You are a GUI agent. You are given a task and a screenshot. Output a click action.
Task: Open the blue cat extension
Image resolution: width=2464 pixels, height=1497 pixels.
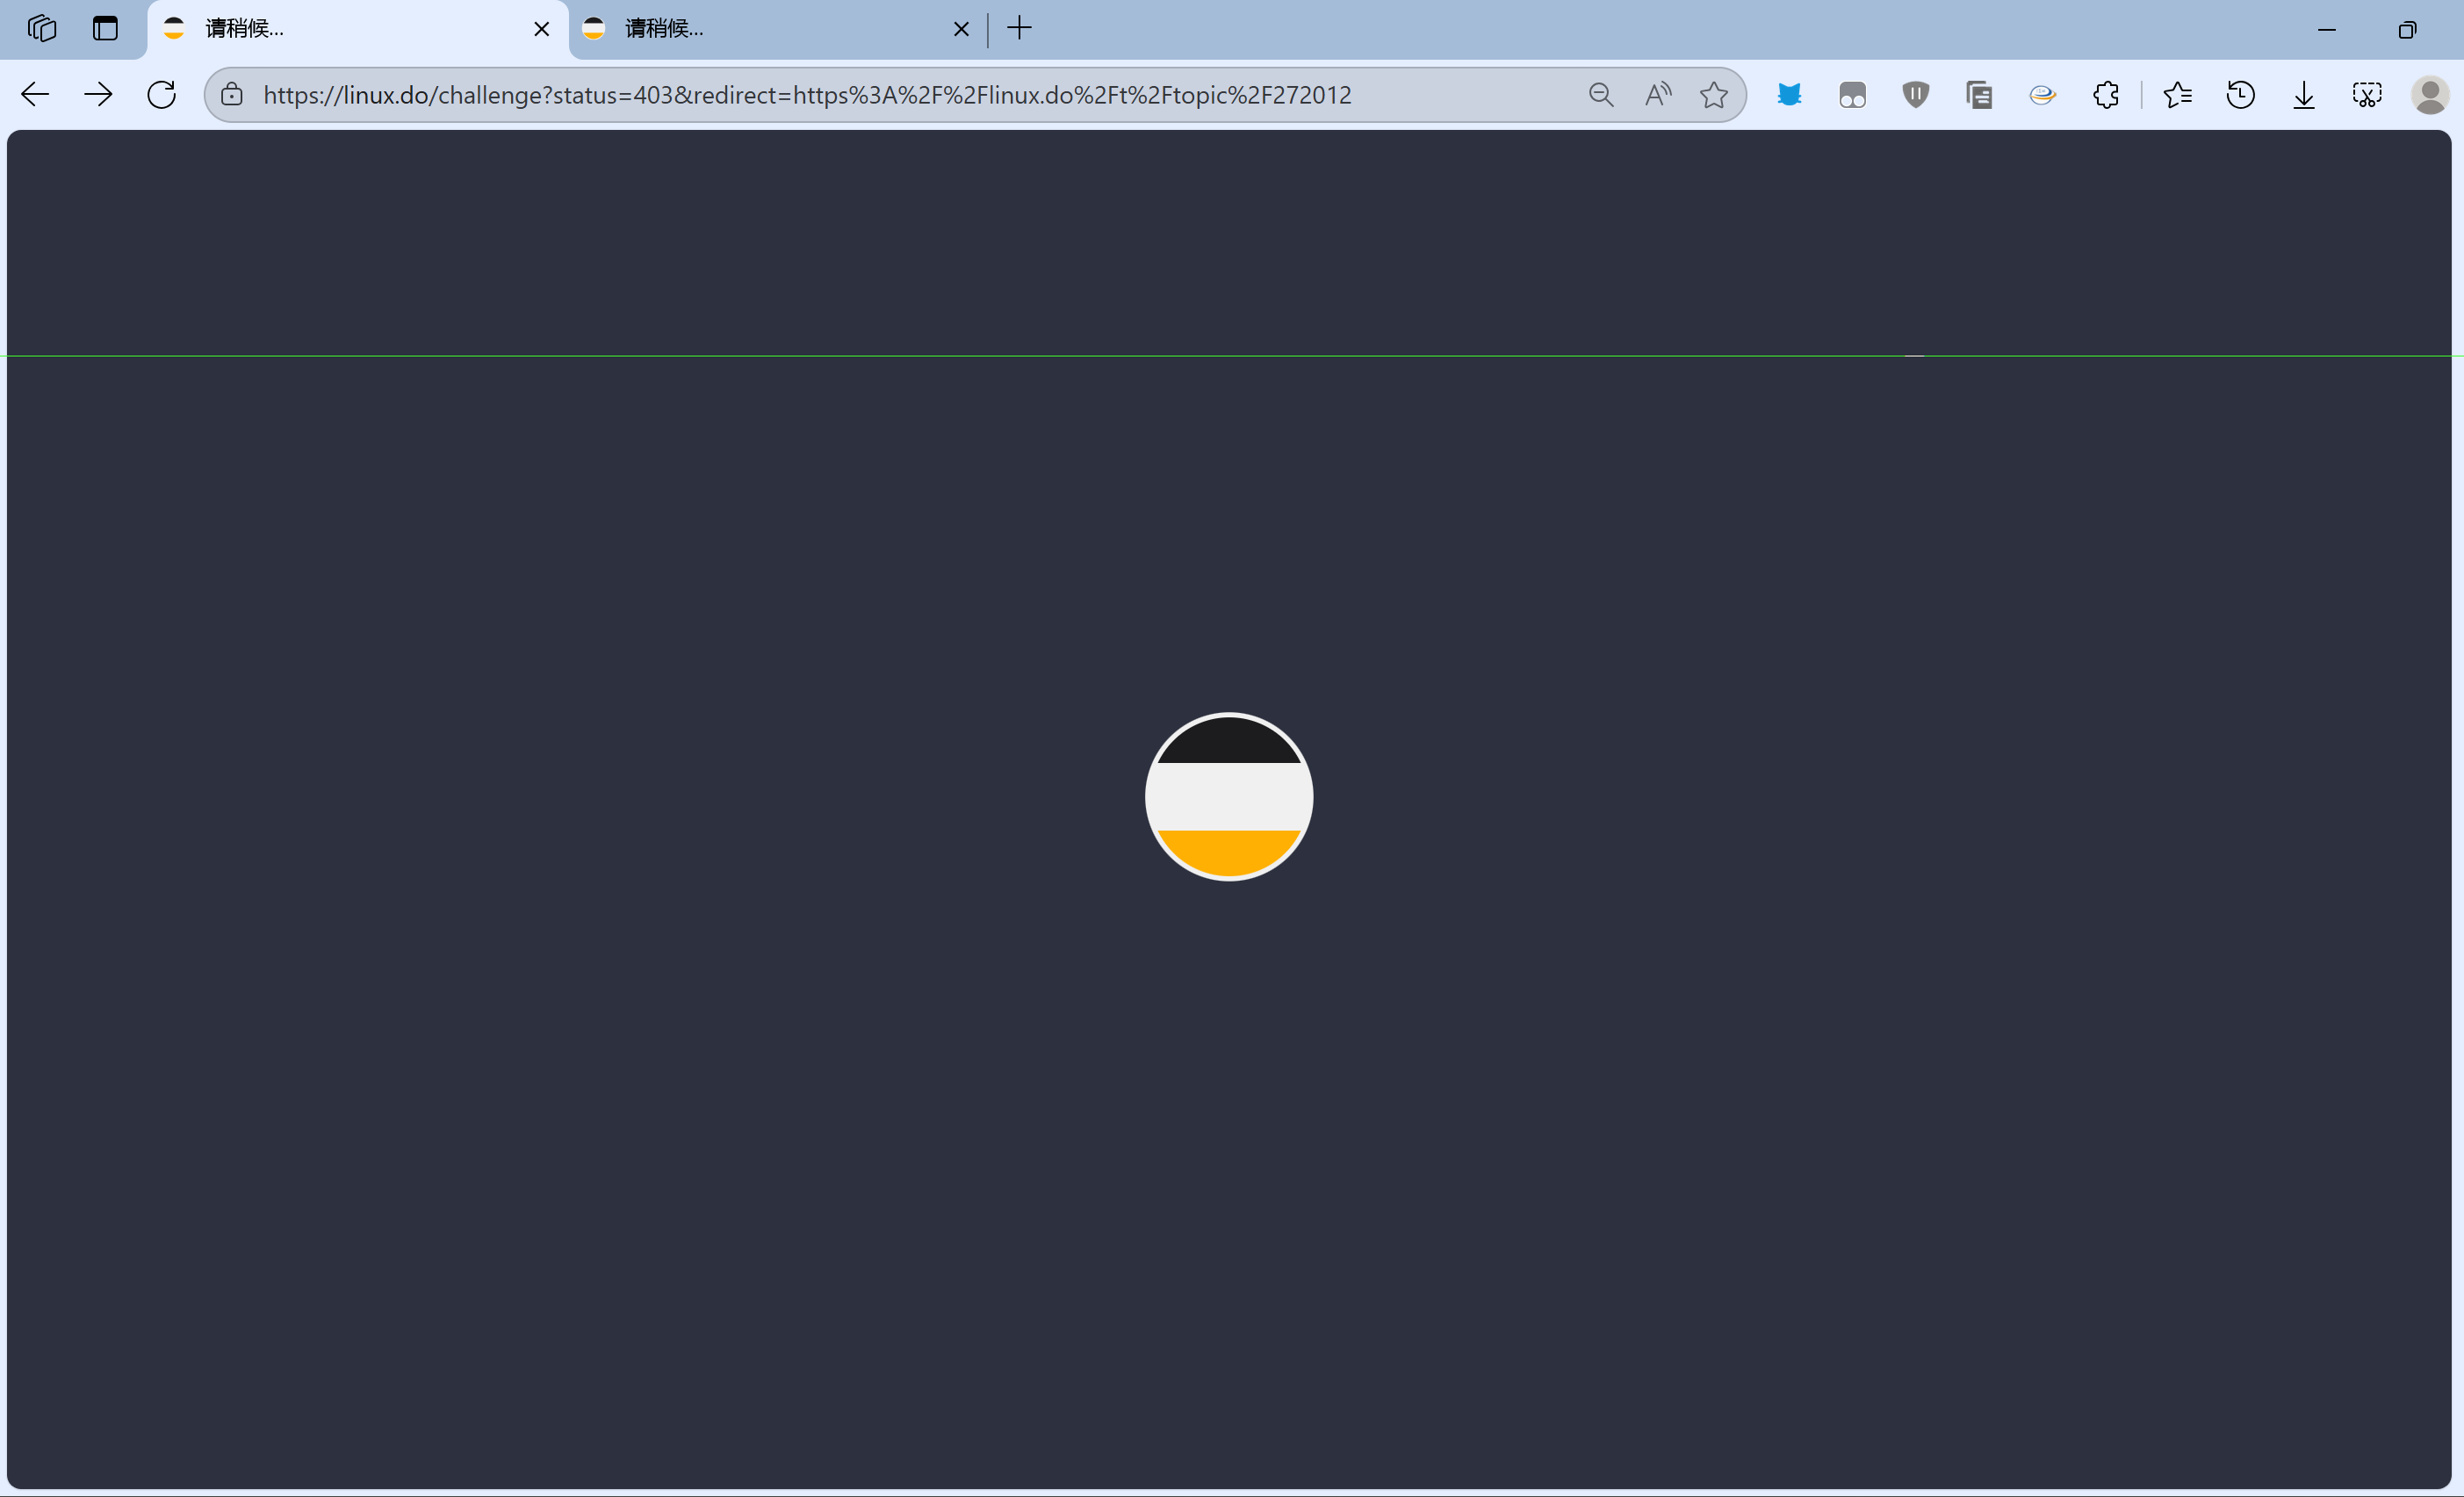click(x=1789, y=95)
